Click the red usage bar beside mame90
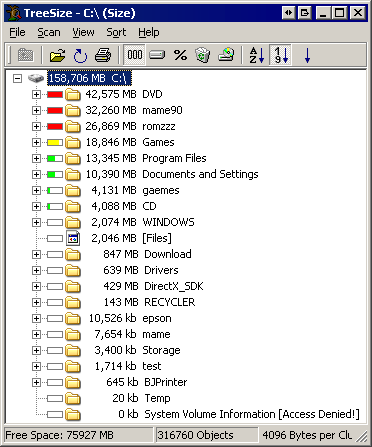Screen dimensions: 372x447 [x=55, y=111]
